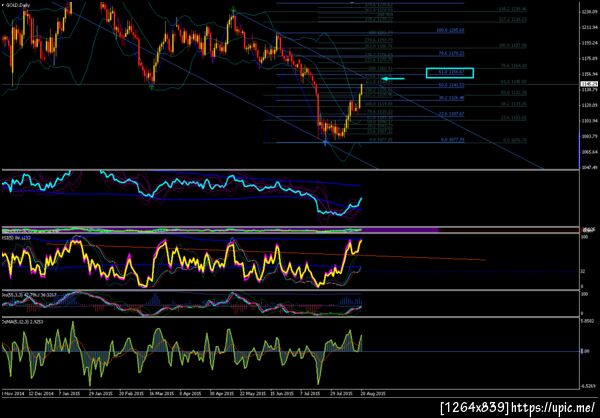
Task: Click the 5.8502 OsMA scale value
Action: [589, 322]
